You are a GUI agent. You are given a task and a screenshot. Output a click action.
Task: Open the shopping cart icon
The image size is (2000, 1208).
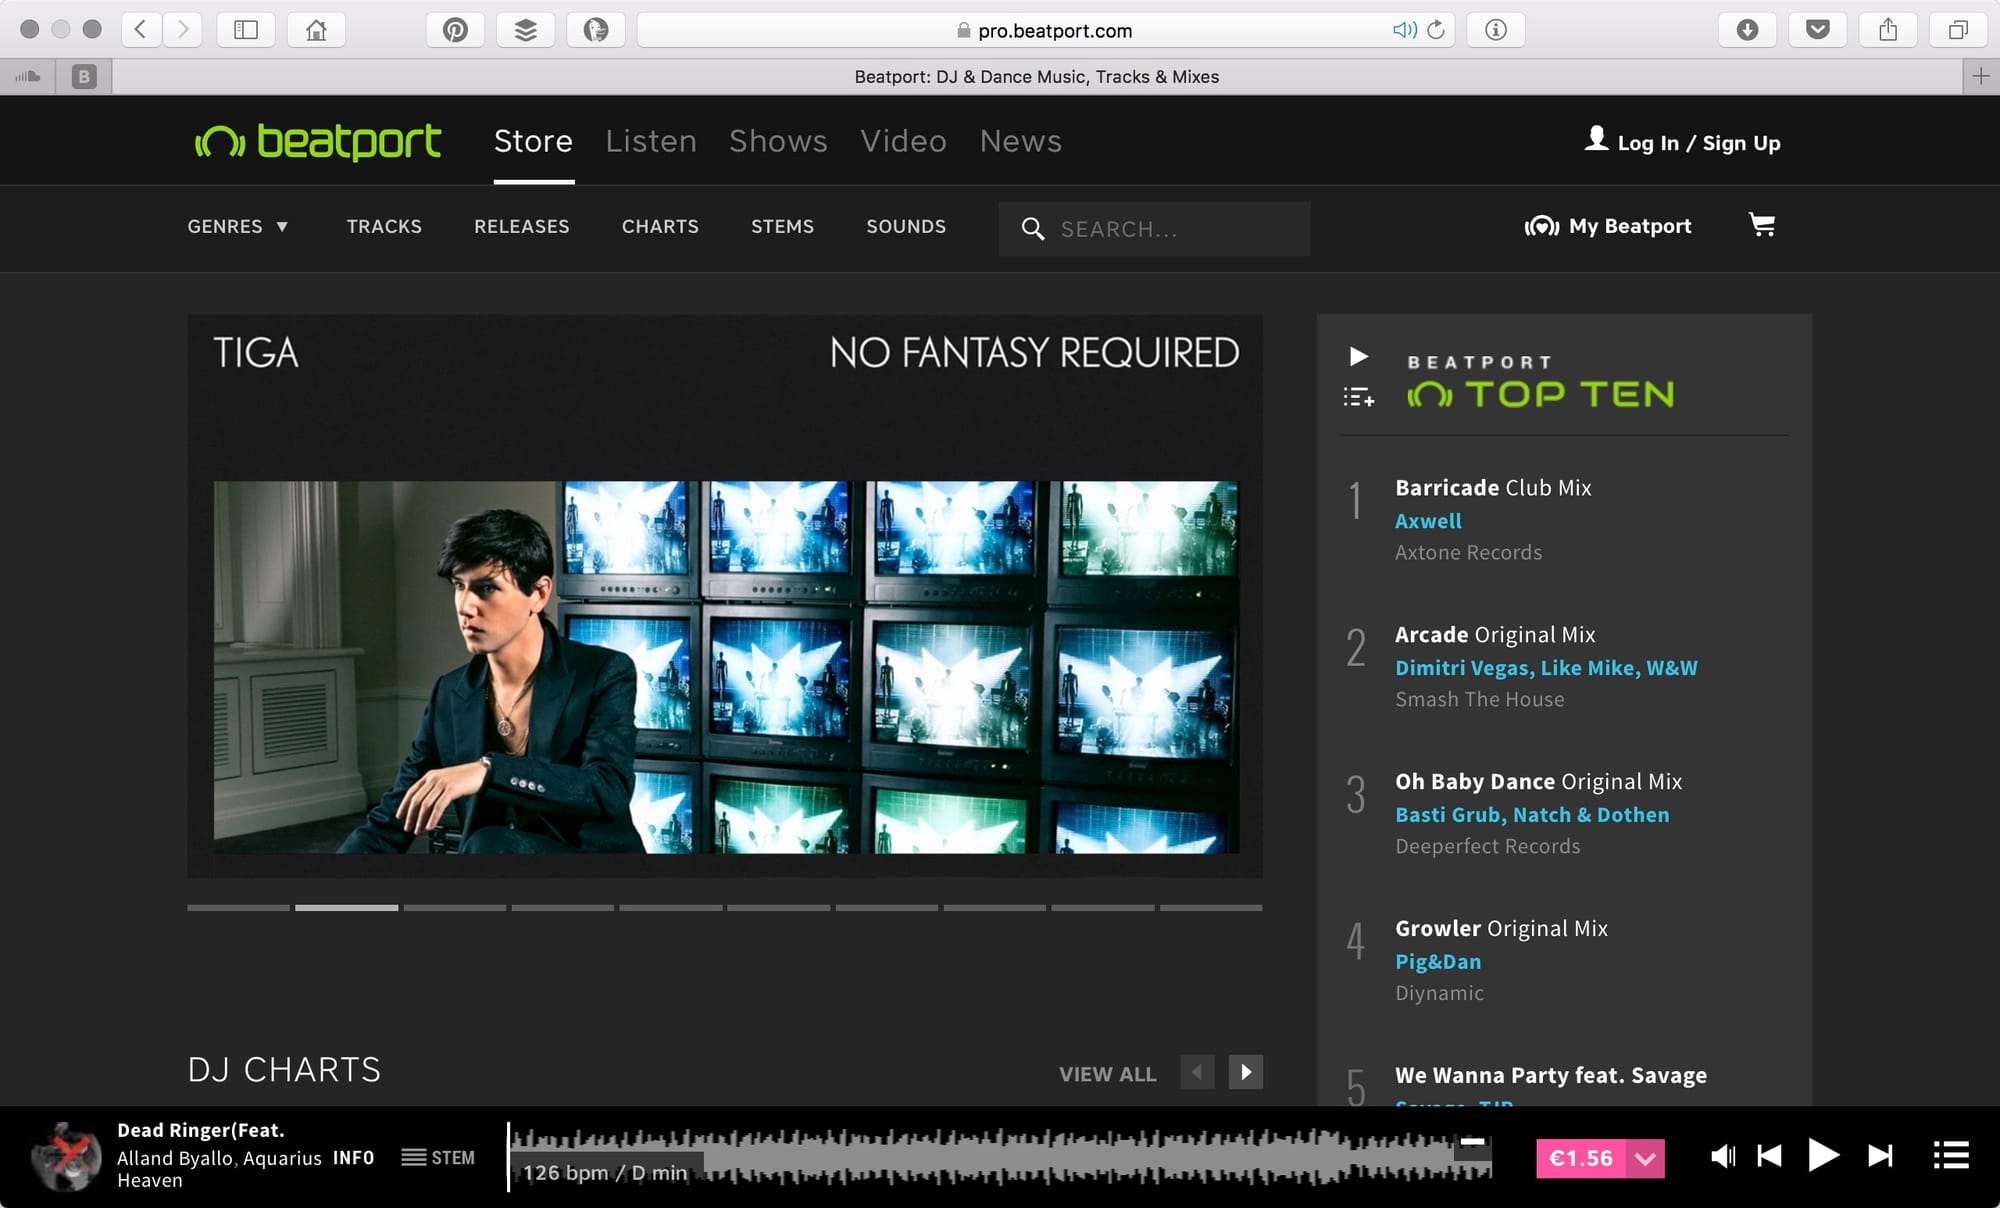pos(1762,225)
